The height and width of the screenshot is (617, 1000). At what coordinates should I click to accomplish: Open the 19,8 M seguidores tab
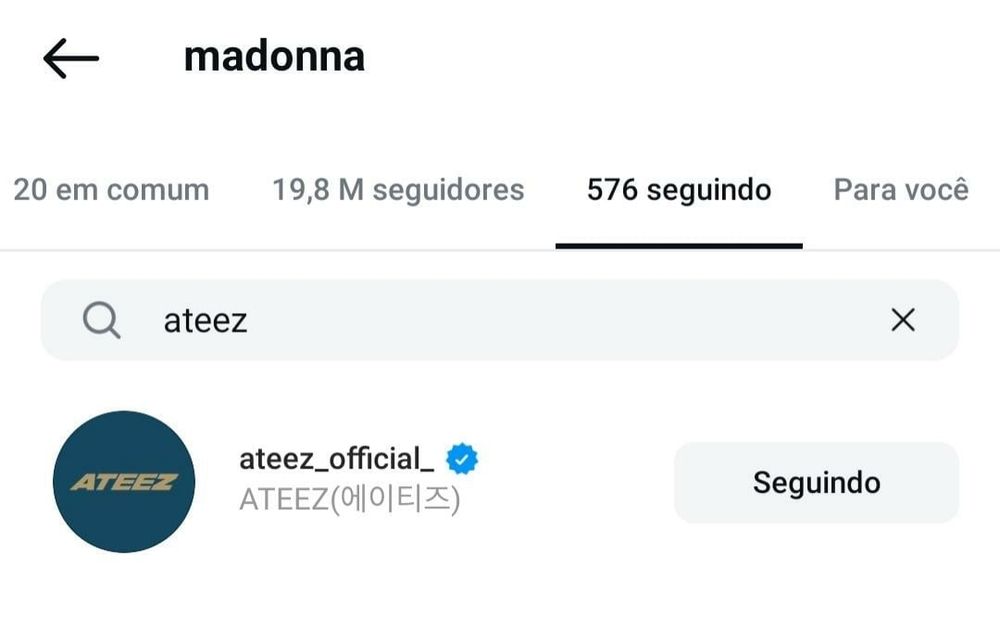click(398, 190)
